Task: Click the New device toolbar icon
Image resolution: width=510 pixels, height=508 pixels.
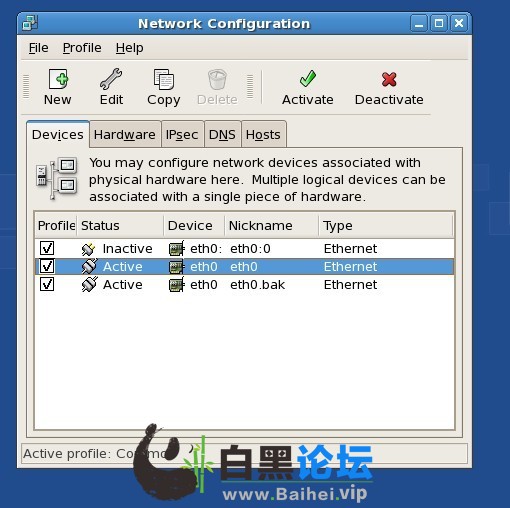Action: (x=58, y=79)
